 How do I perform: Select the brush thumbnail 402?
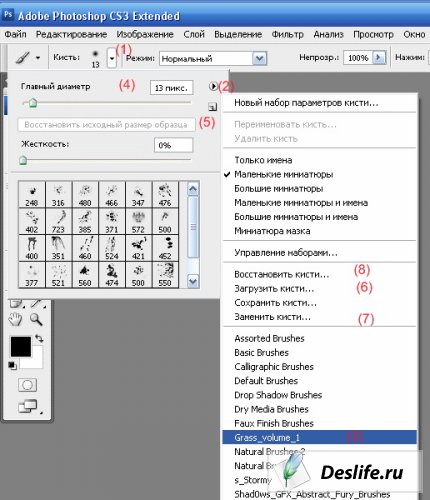(x=32, y=221)
